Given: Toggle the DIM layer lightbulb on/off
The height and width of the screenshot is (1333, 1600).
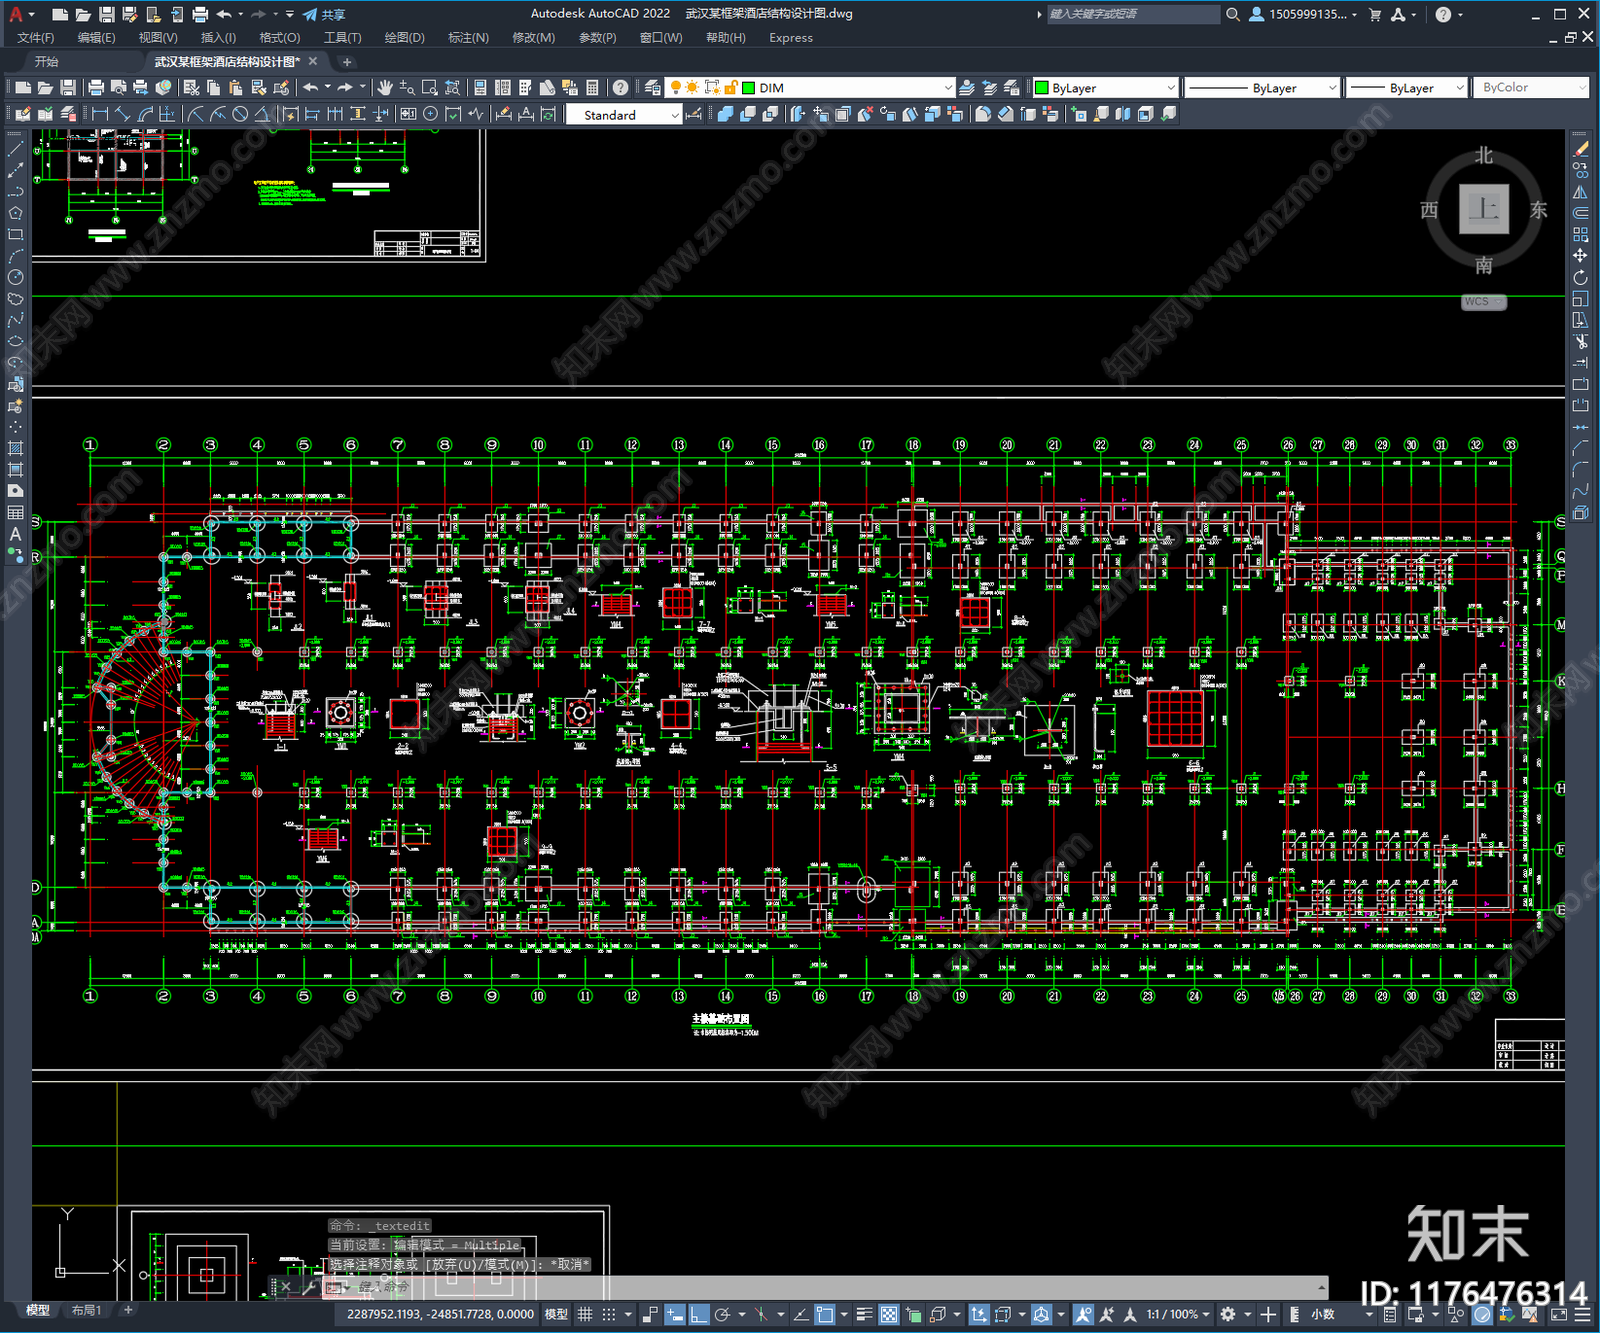Looking at the screenshot, I should pyautogui.click(x=676, y=88).
